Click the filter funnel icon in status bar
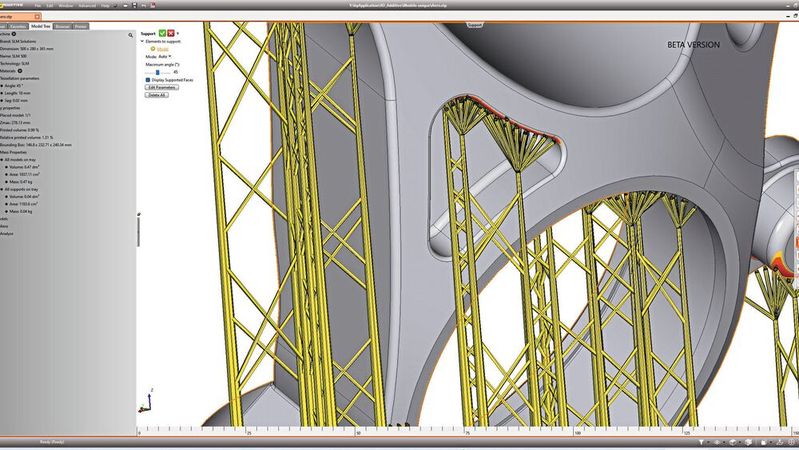Screen dimensions: 799x450 click(701, 442)
